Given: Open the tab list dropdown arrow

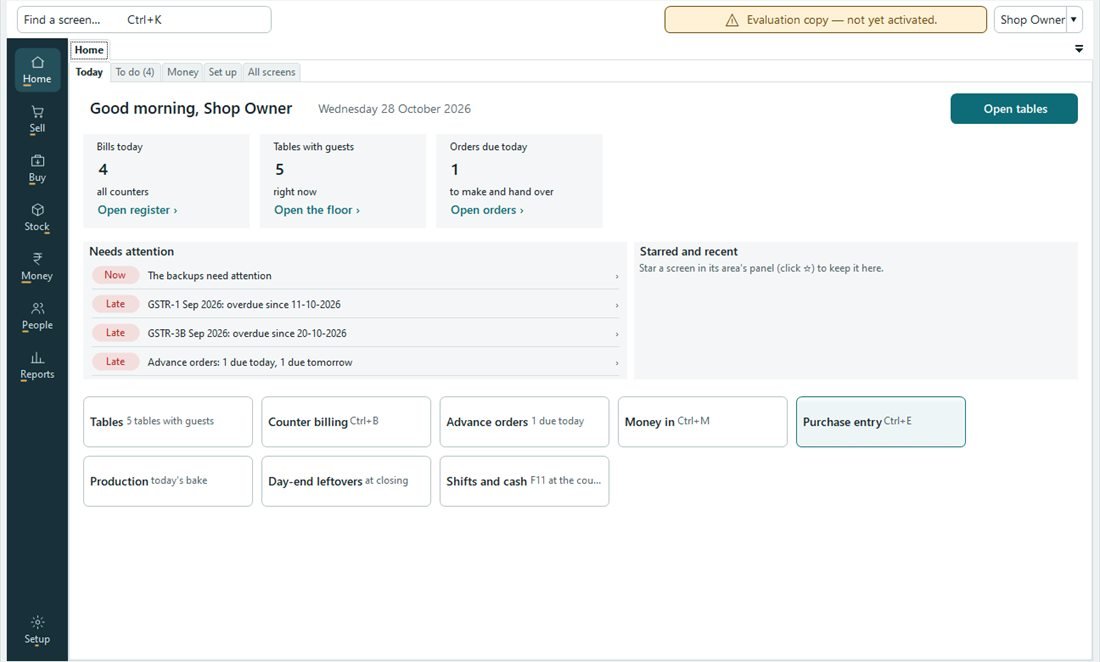Looking at the screenshot, I should pyautogui.click(x=1079, y=49).
